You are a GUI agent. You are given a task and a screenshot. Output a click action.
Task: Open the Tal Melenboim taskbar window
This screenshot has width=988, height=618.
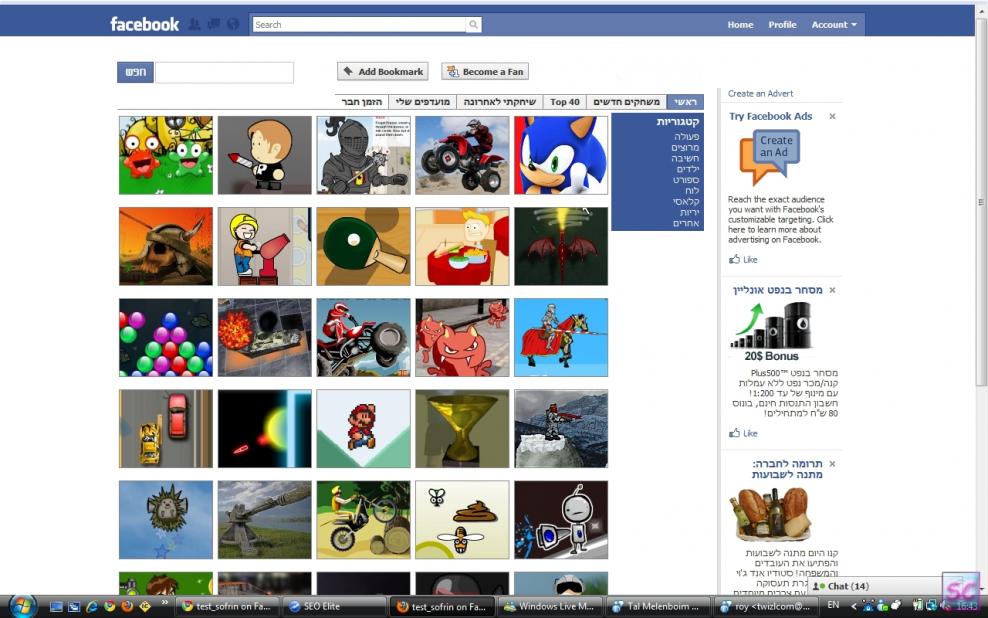(660, 607)
